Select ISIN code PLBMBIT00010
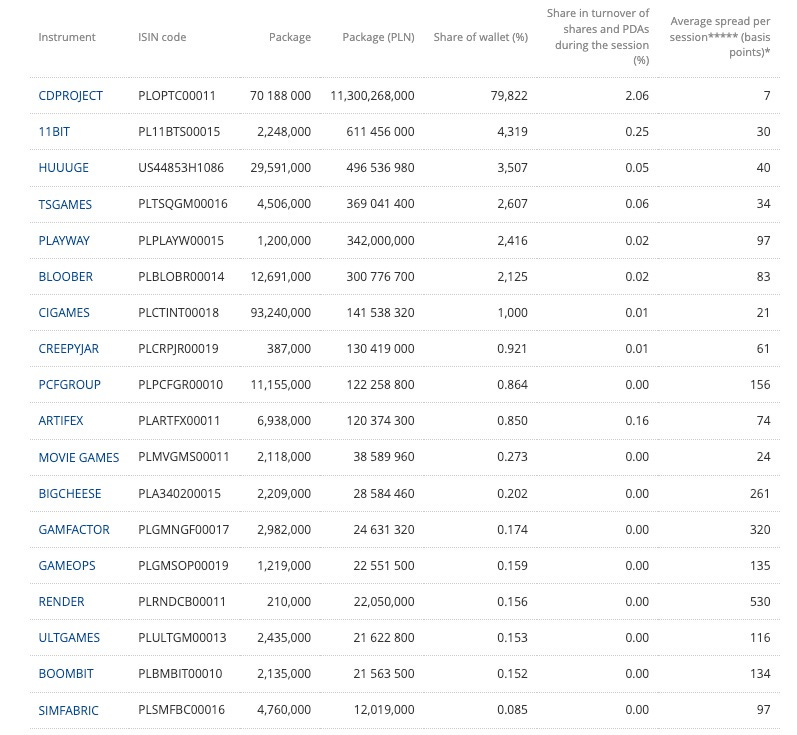Image resolution: width=797 pixels, height=735 pixels. 180,674
